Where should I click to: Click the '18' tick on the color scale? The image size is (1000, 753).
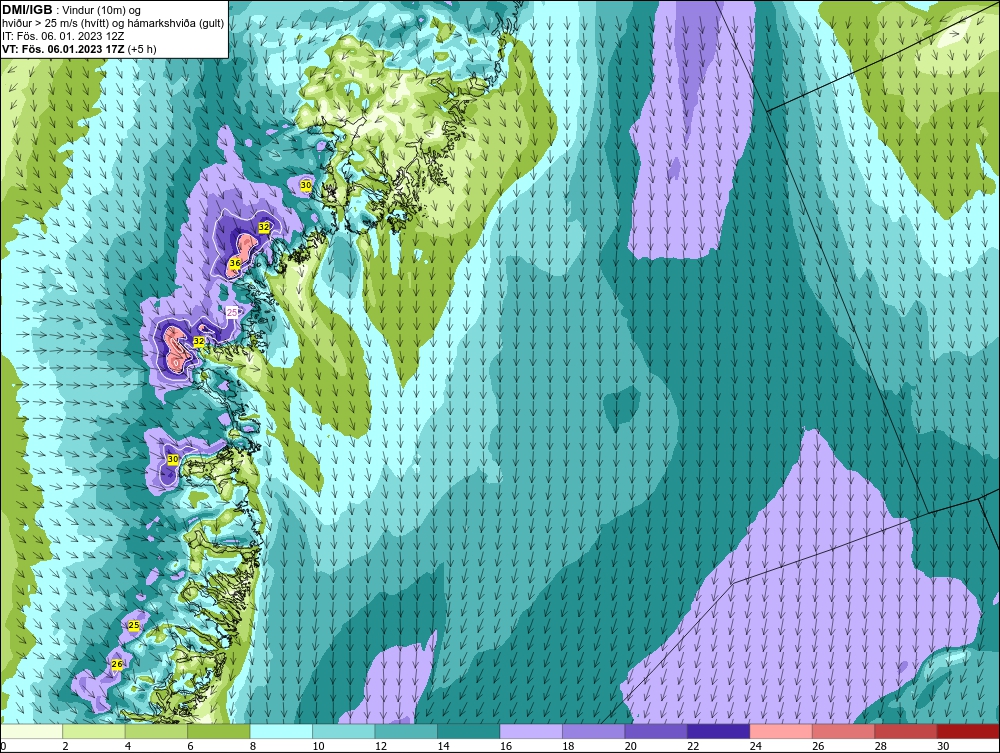pyautogui.click(x=568, y=746)
